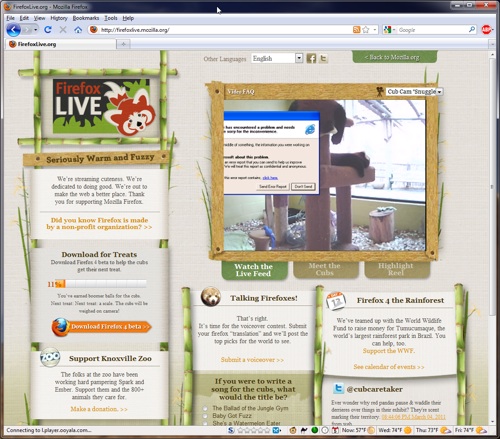Open the Cub Cam camera selector dropdown
The height and width of the screenshot is (439, 500).
(414, 91)
